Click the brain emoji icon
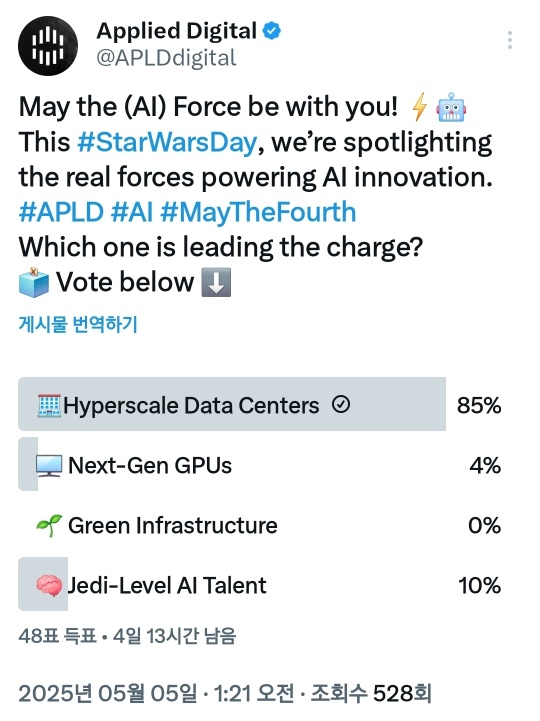540x721 pixels. [x=49, y=585]
